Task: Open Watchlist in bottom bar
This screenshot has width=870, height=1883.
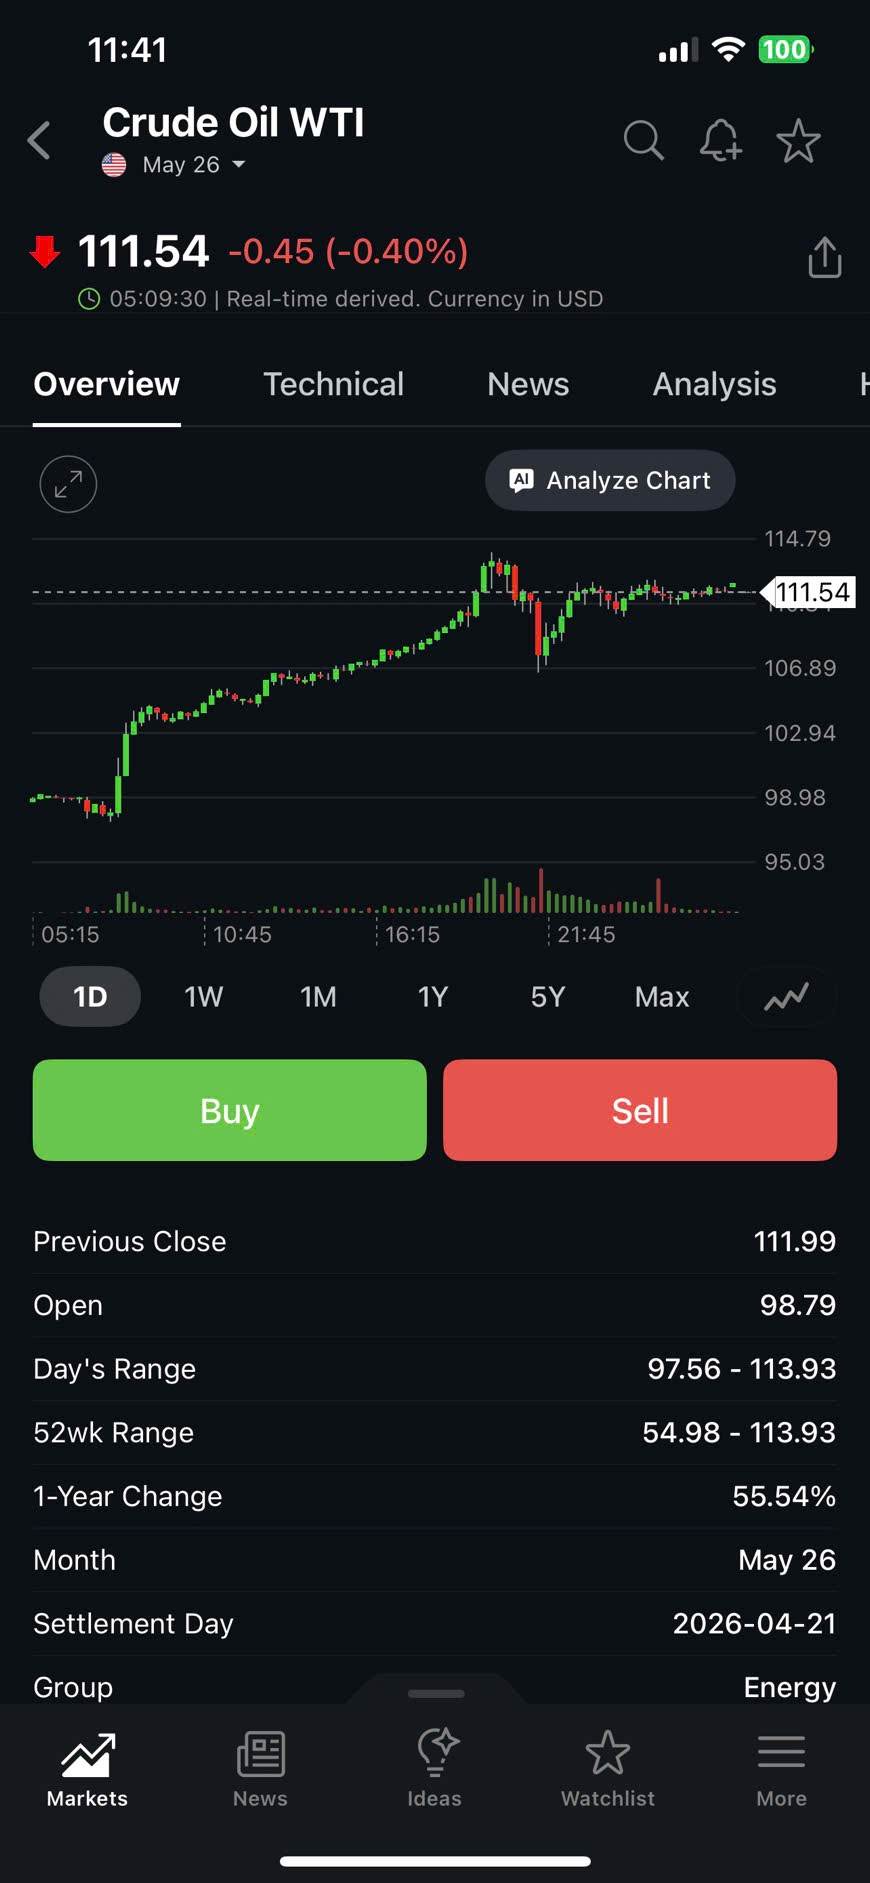Action: click(x=607, y=1768)
